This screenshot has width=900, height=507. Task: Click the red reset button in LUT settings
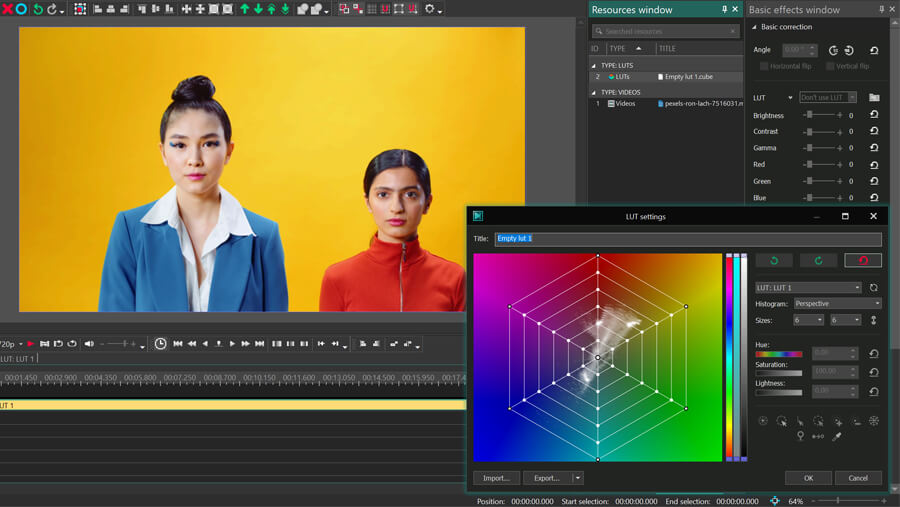[x=863, y=261]
